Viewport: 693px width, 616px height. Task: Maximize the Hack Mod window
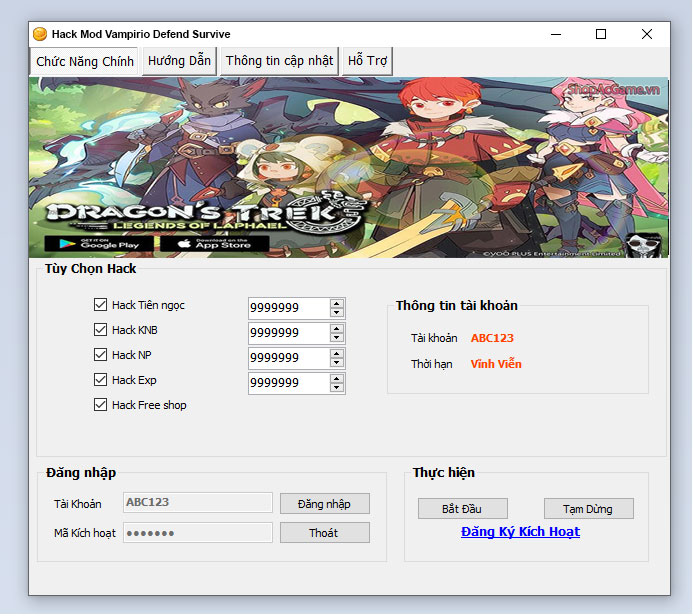(x=601, y=34)
